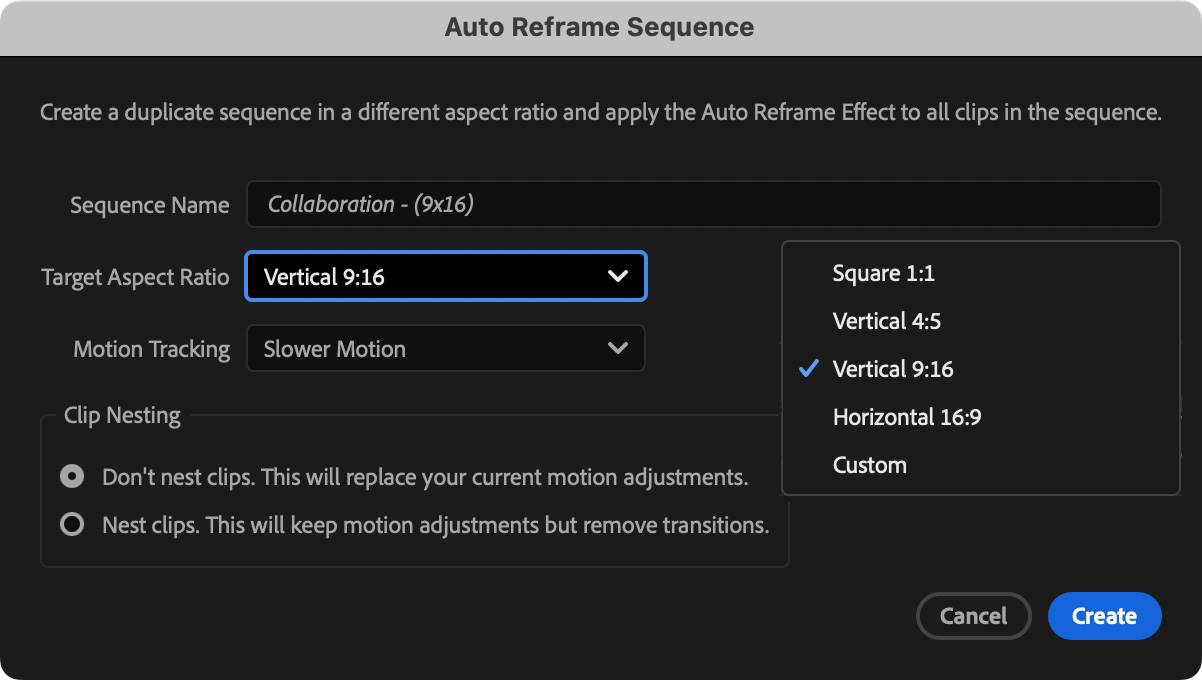Click the Auto Reframe Sequence title bar
The width and height of the screenshot is (1202, 680).
point(600,27)
